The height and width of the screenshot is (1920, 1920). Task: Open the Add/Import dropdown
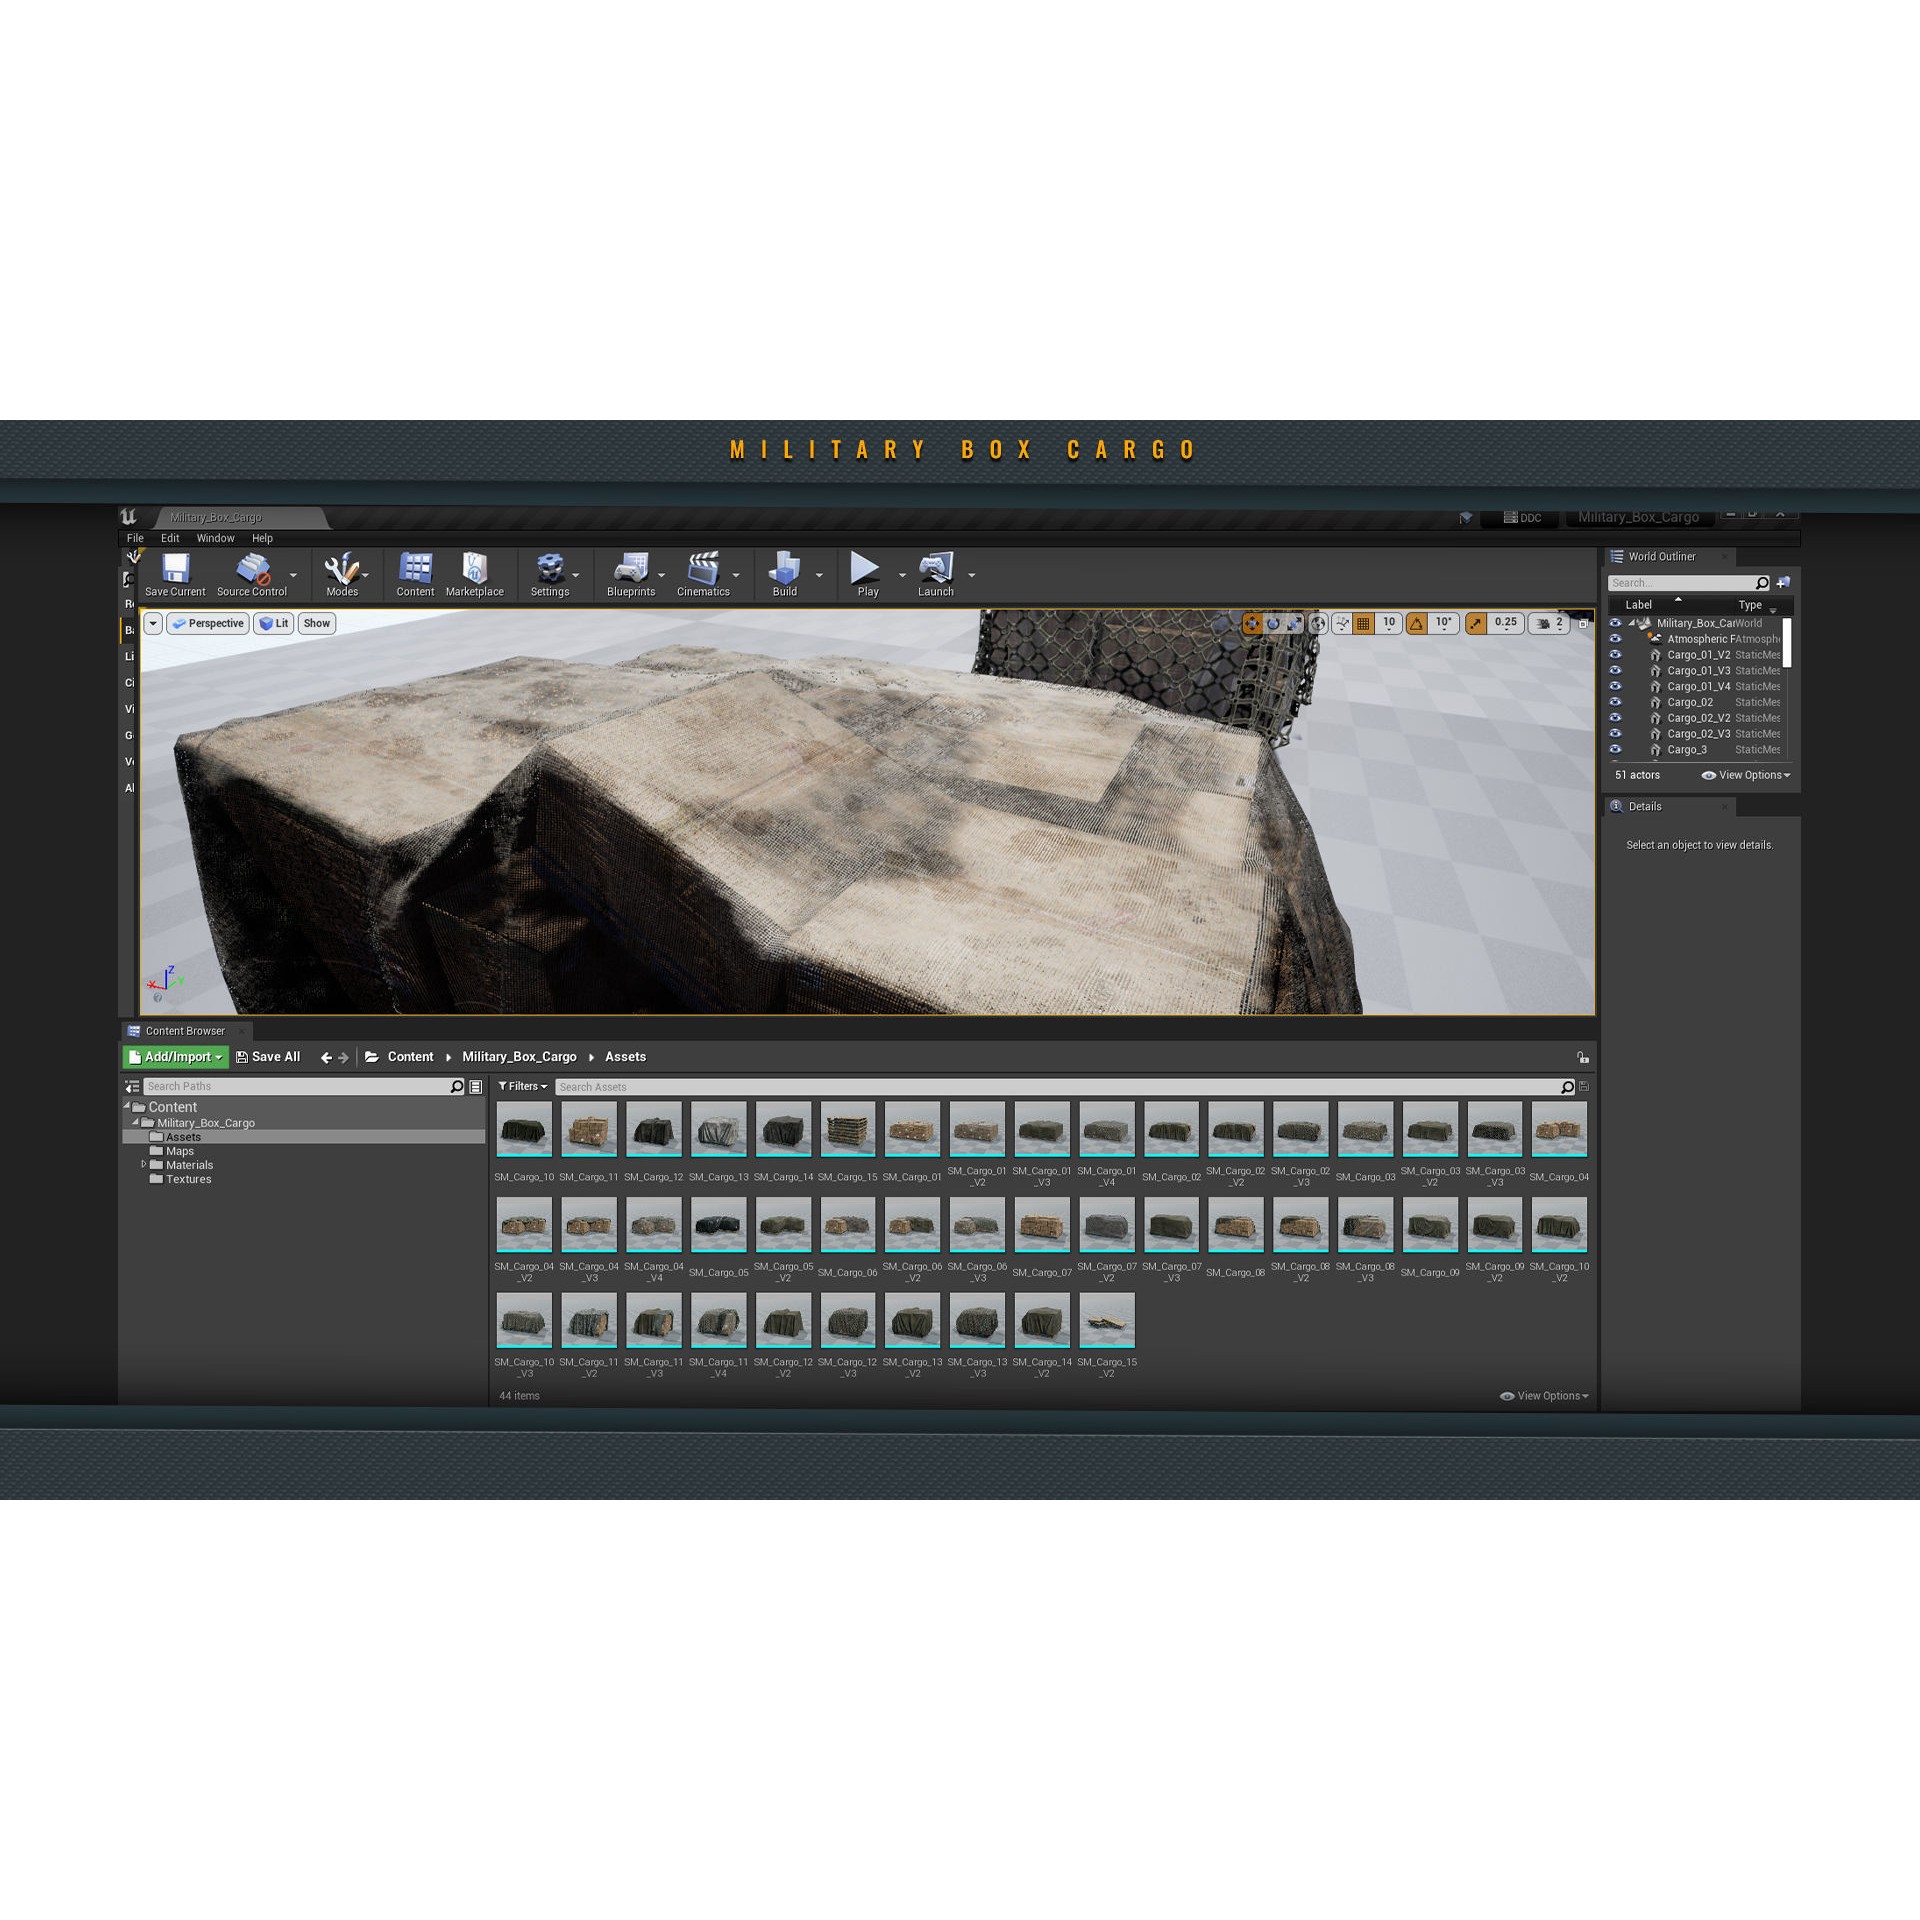click(176, 1057)
